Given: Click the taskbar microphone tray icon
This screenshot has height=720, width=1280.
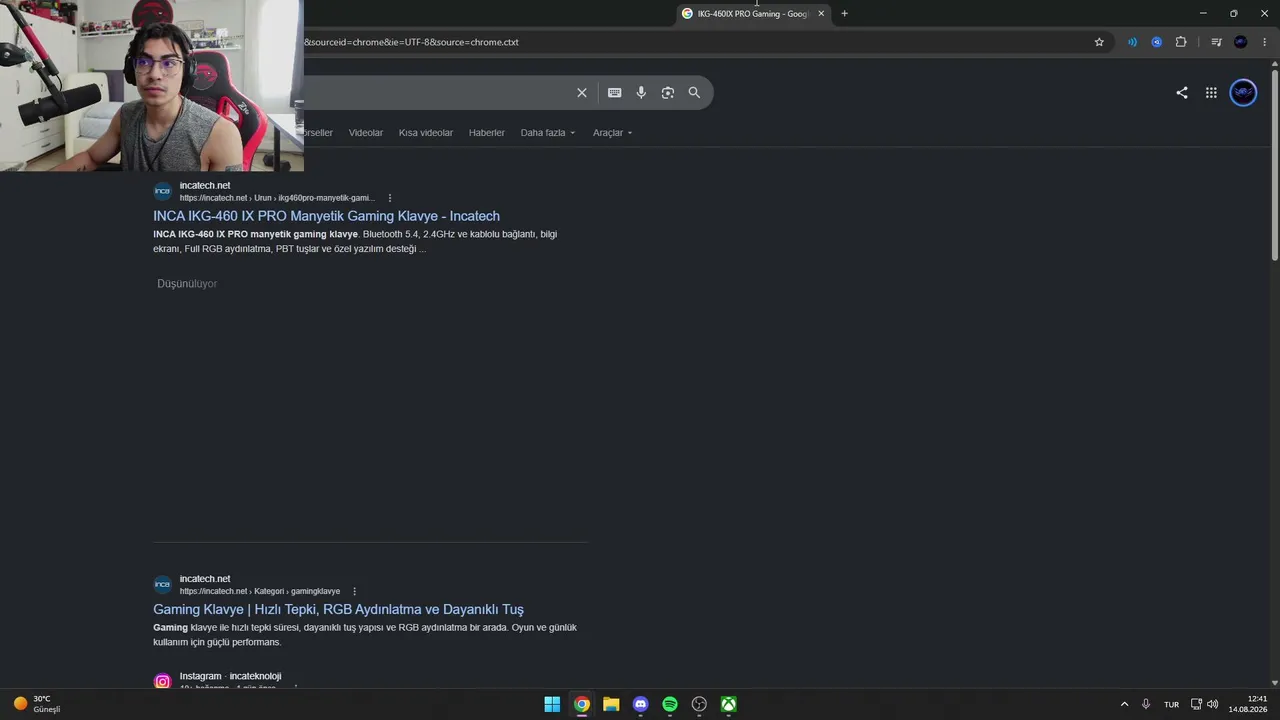Looking at the screenshot, I should 1146,704.
